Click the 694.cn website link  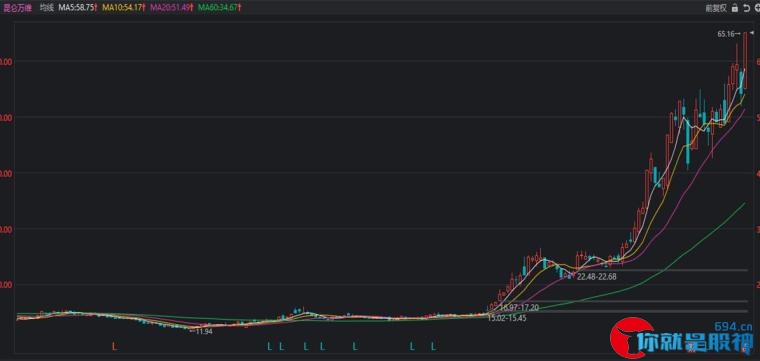tap(736, 326)
